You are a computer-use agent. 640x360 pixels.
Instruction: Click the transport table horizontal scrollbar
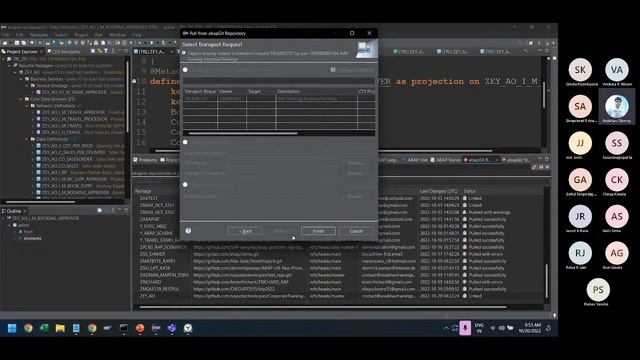coord(243,133)
